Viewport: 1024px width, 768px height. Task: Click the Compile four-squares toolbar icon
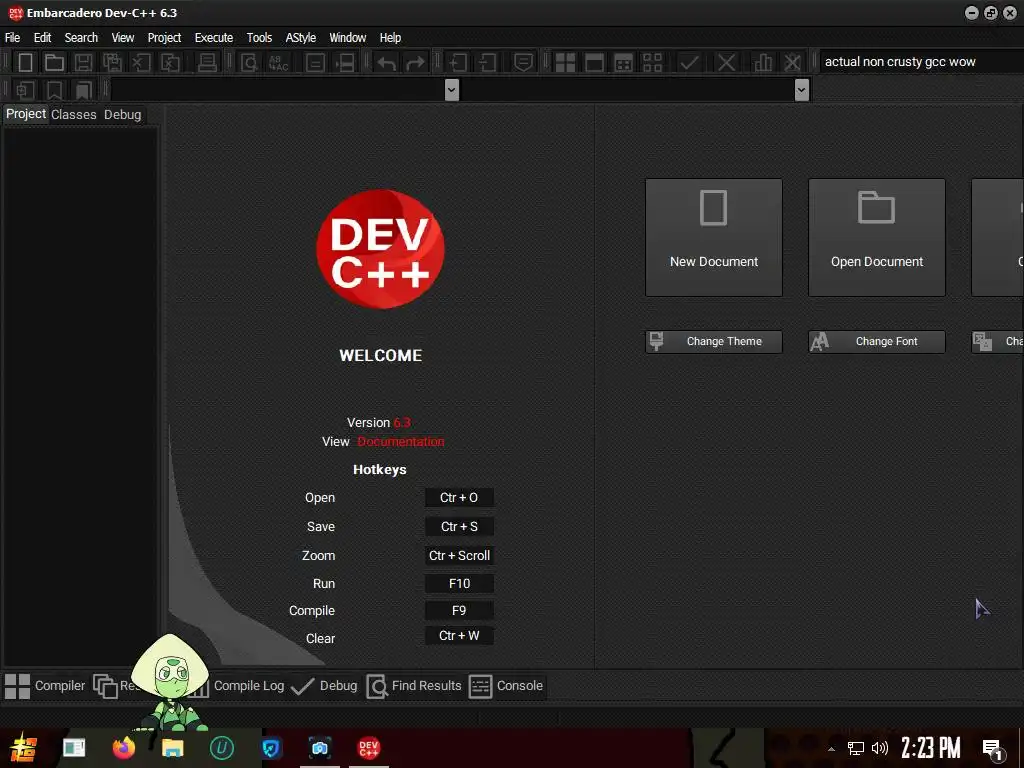[565, 63]
